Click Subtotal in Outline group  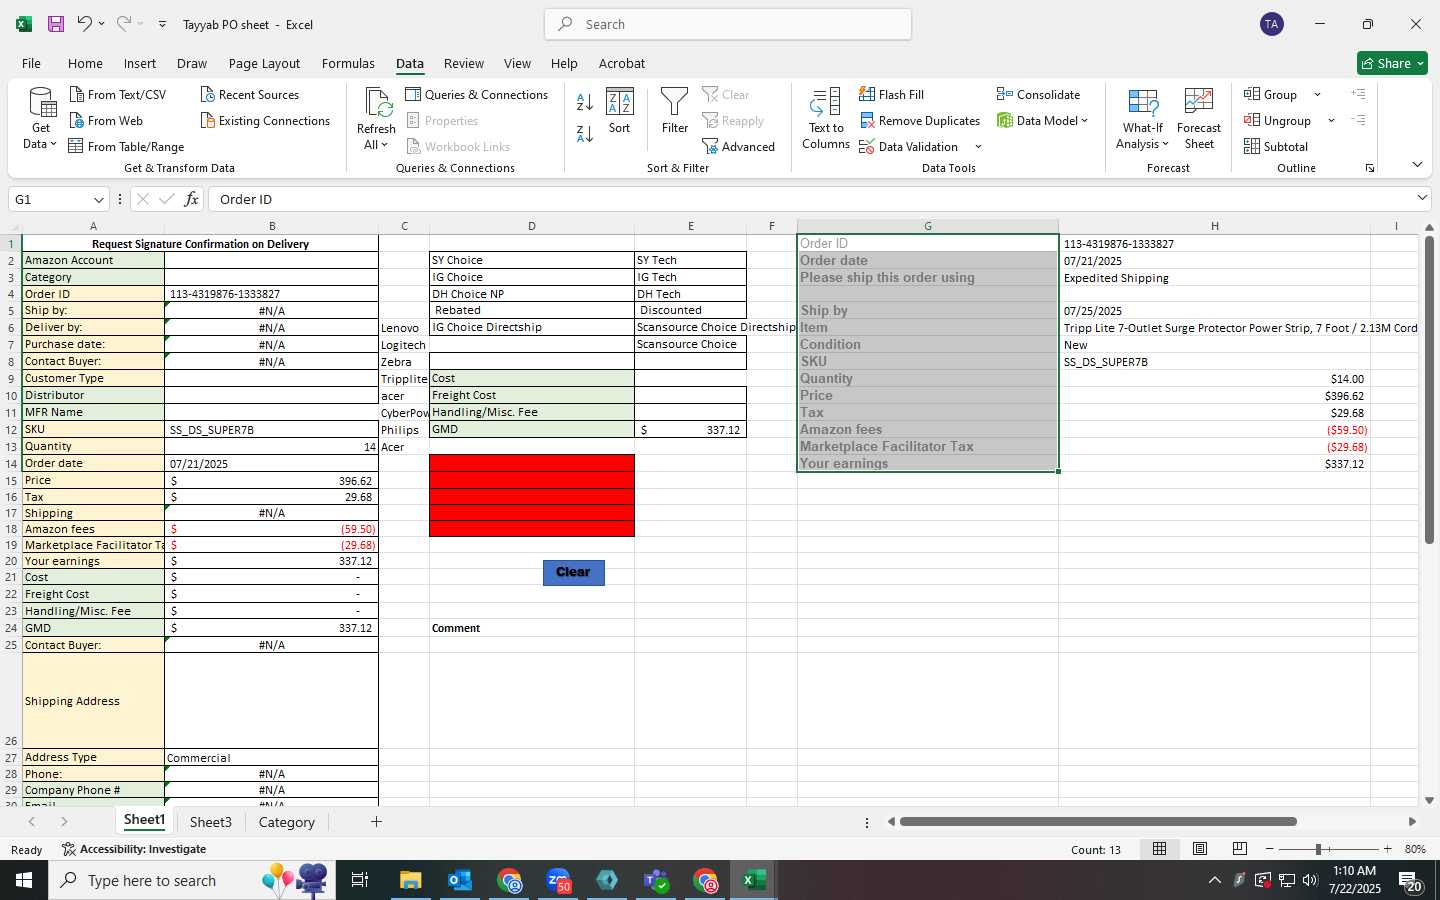point(1276,146)
